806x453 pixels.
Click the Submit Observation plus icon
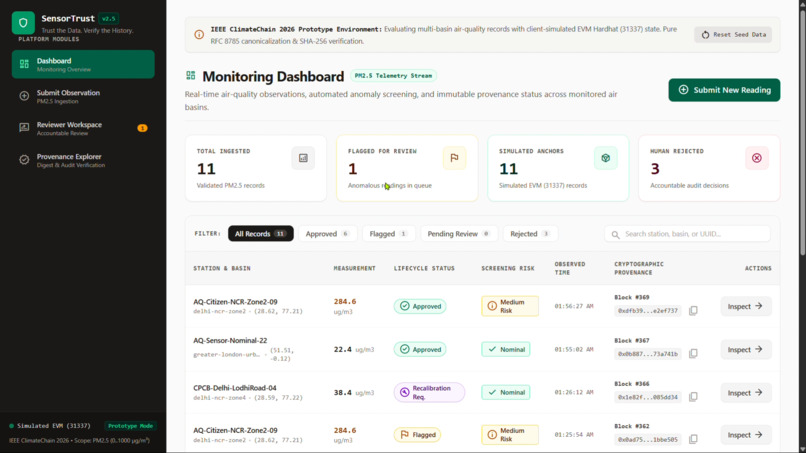(24, 96)
